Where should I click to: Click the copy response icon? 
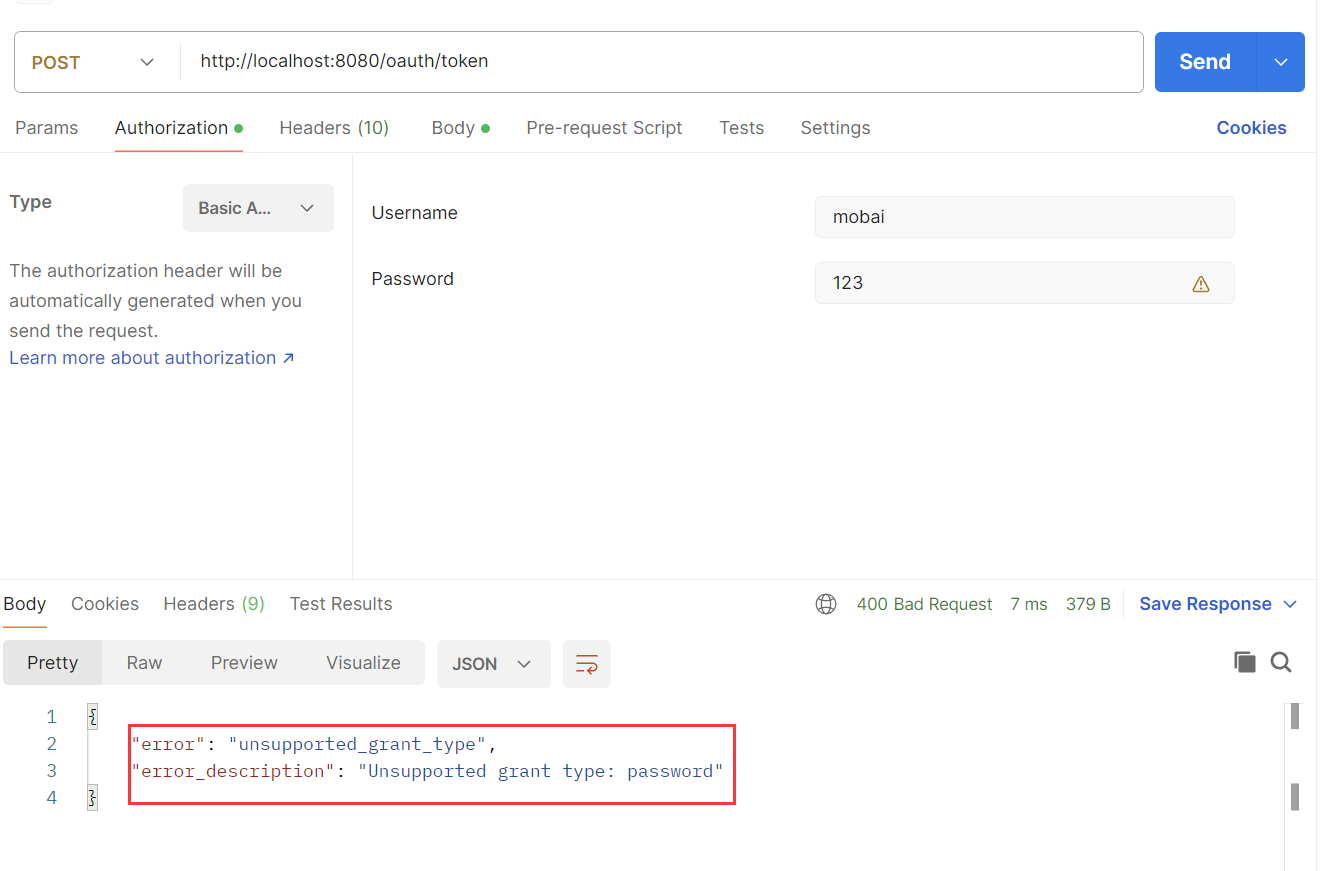tap(1244, 662)
